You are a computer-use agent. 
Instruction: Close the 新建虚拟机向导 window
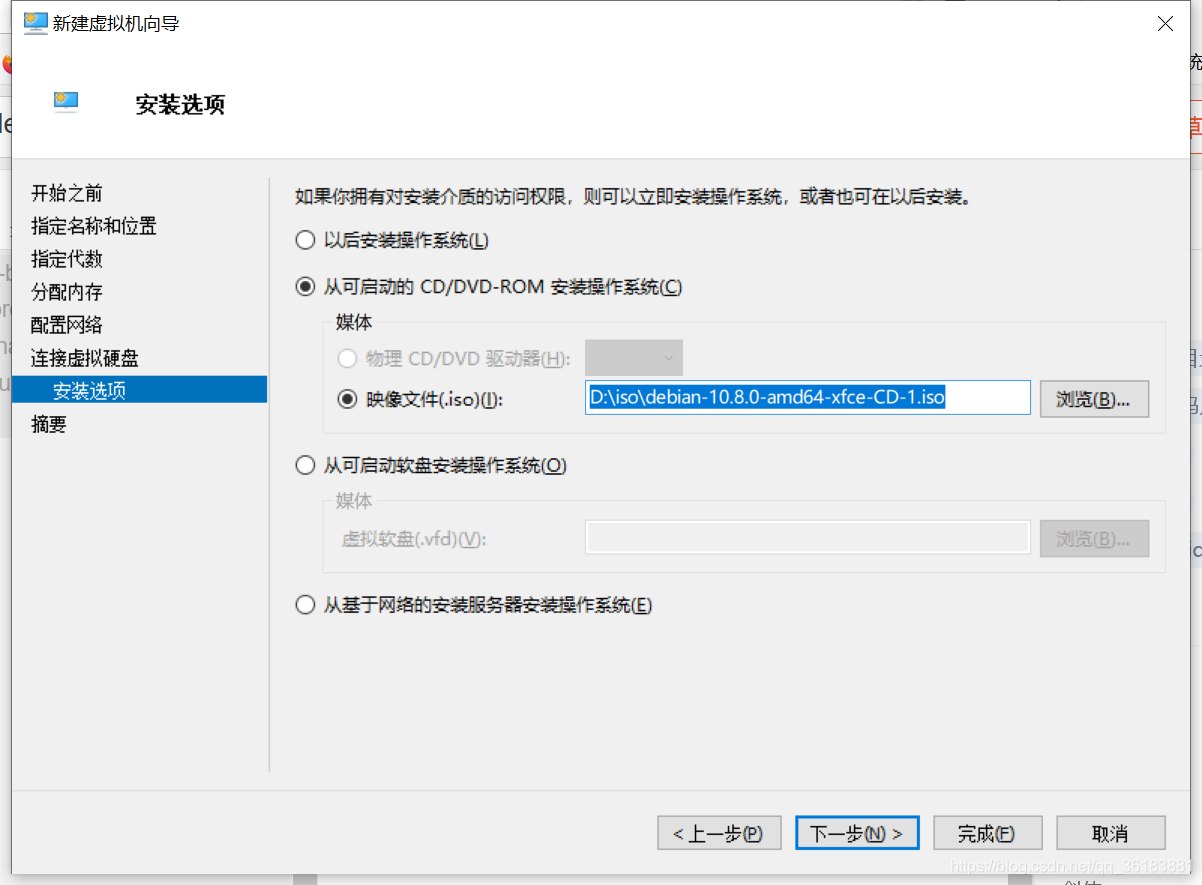pyautogui.click(x=1165, y=24)
